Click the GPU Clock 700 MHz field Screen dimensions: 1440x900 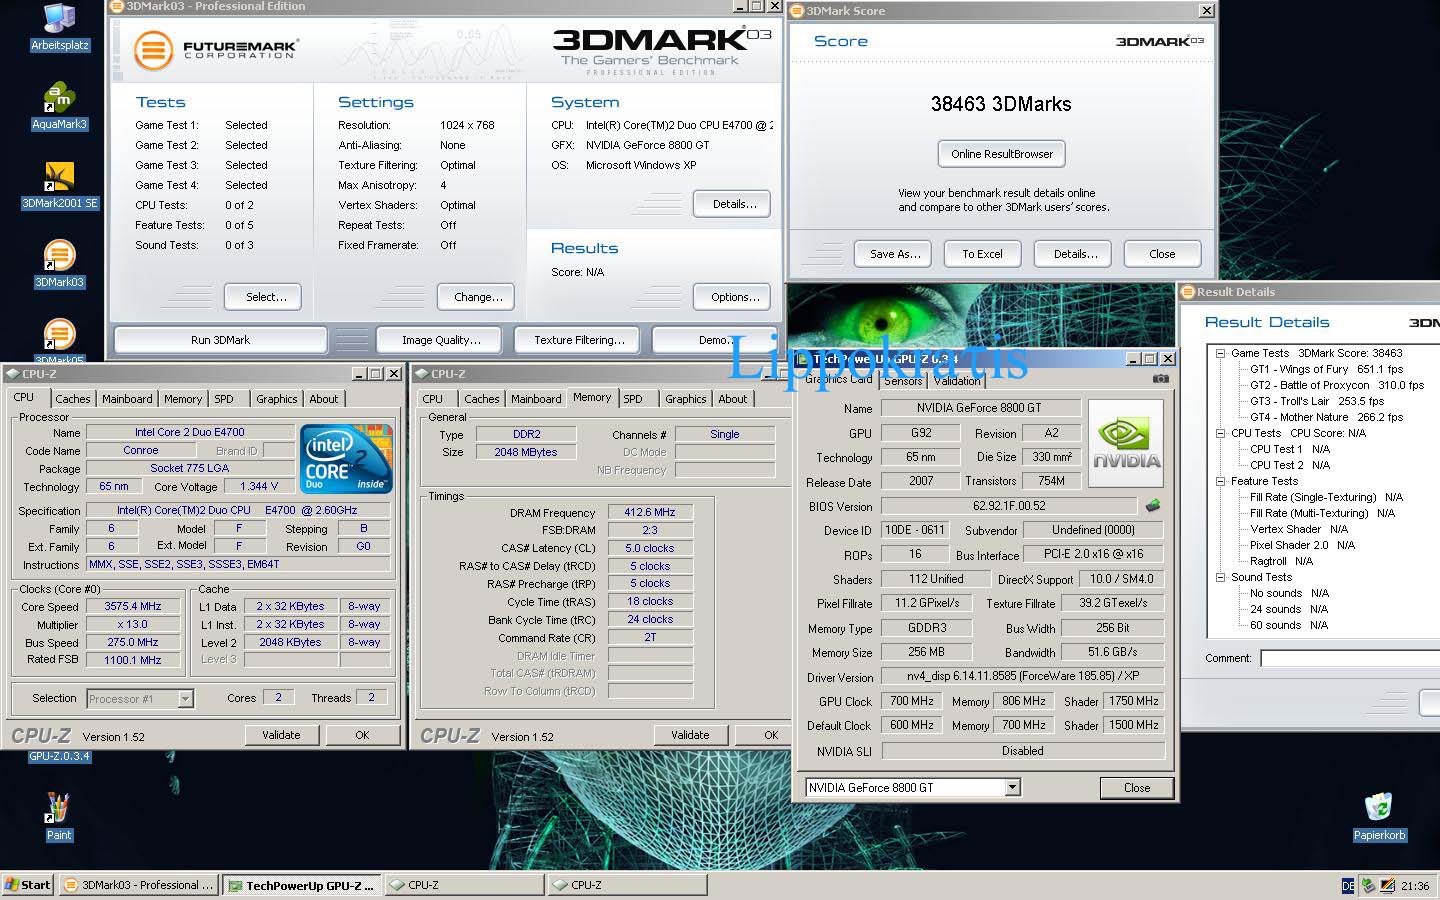click(x=910, y=701)
